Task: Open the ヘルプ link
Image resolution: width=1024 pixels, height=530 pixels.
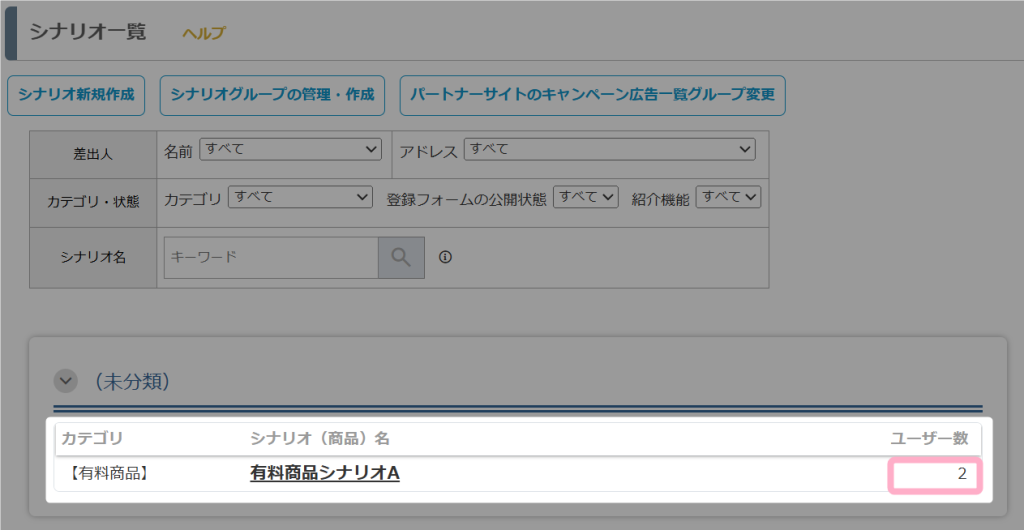Action: [203, 33]
